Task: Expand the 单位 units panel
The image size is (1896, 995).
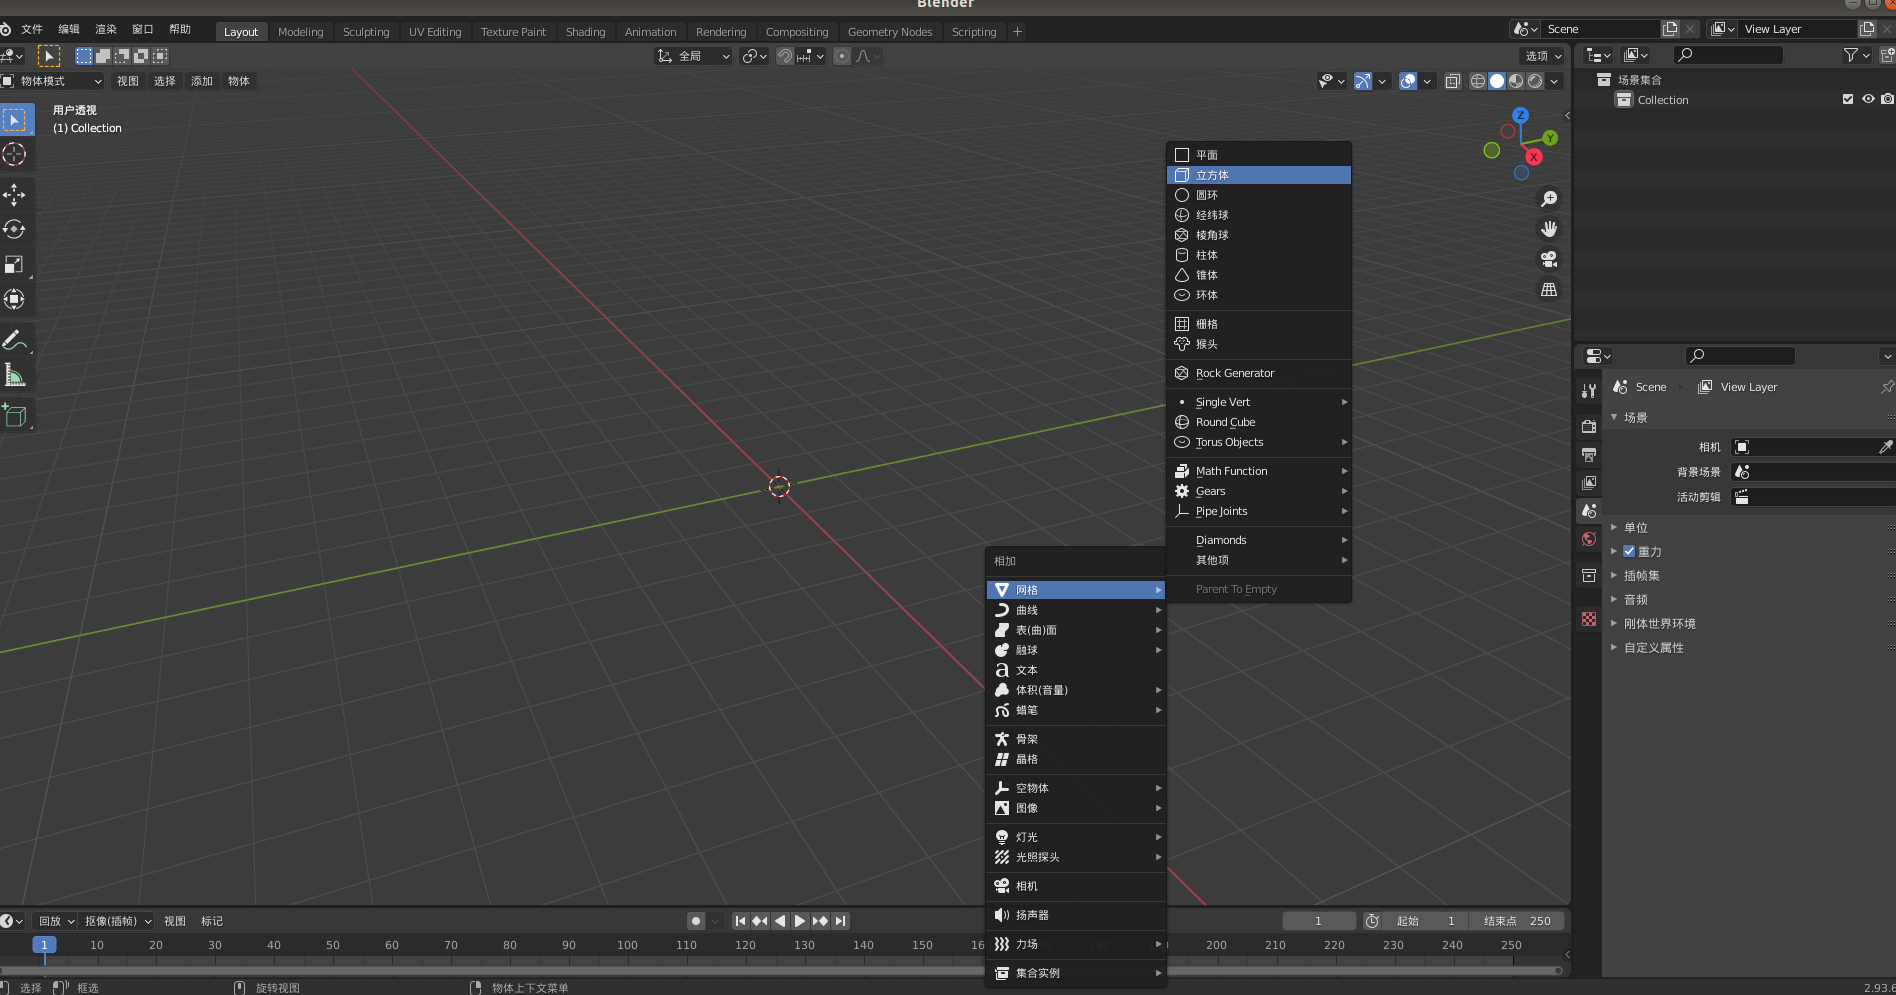Action: click(x=1635, y=527)
